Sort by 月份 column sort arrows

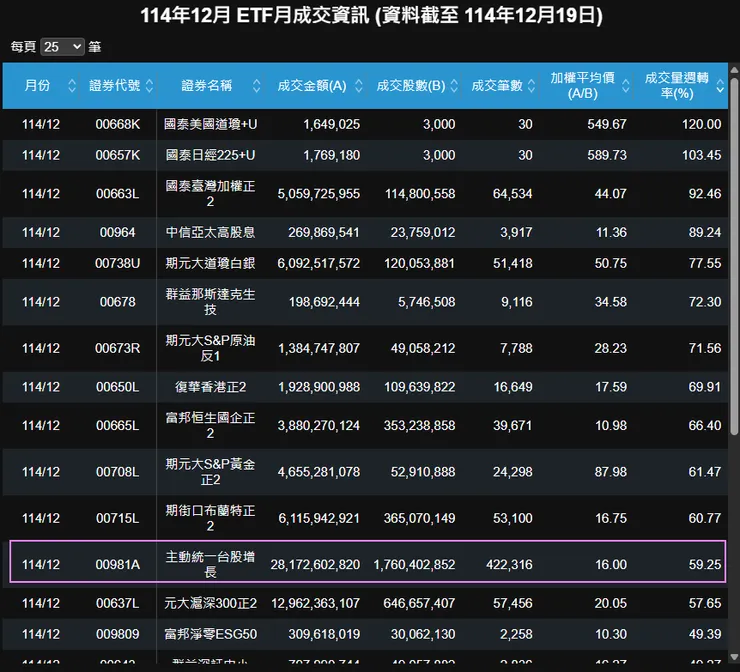coord(72,85)
